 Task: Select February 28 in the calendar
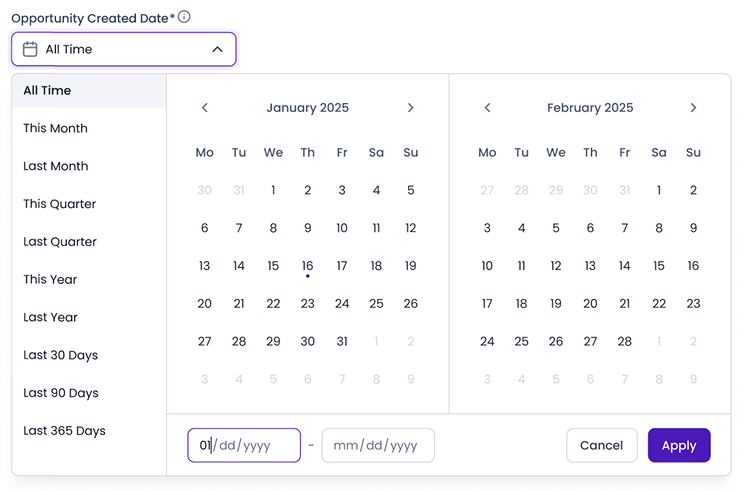pos(624,341)
